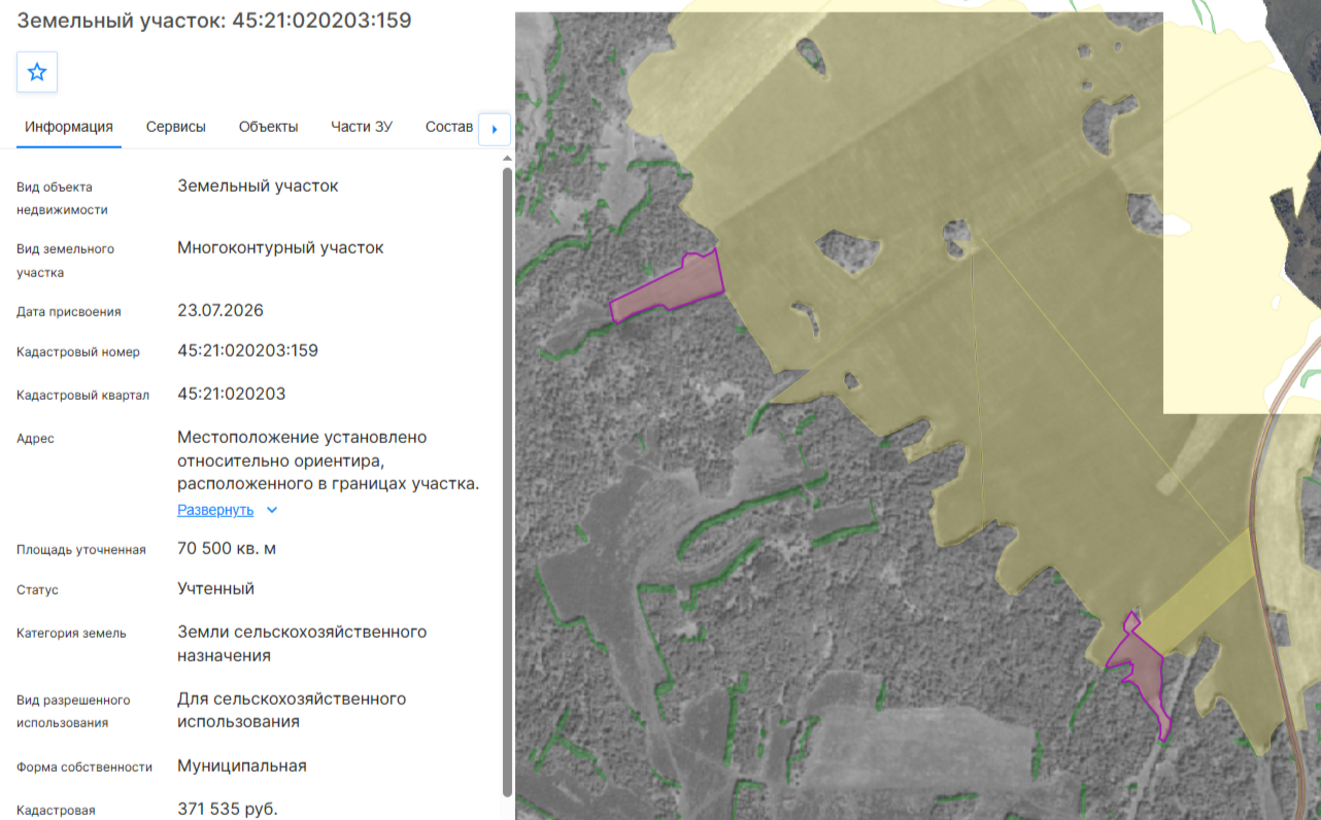This screenshot has height=820, width=1321.
Task: Click the Площадь уточненная label
Action: click(x=81, y=549)
